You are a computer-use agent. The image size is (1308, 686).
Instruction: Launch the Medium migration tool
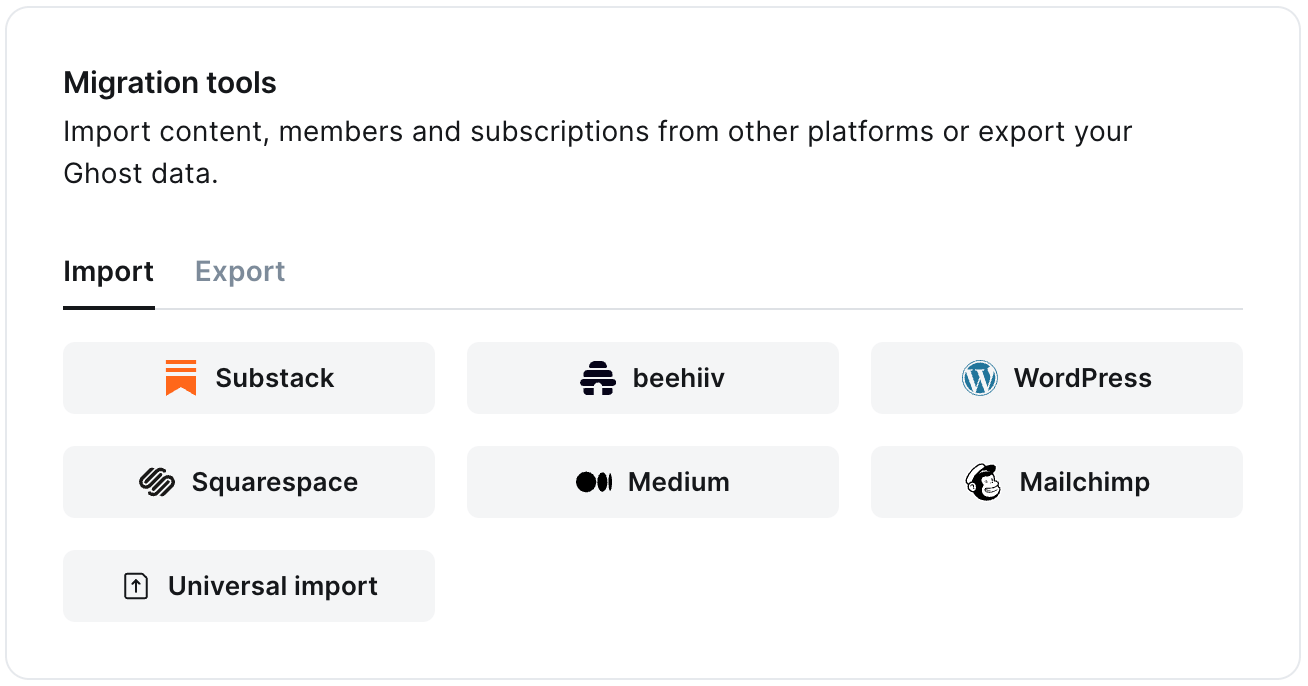point(652,482)
